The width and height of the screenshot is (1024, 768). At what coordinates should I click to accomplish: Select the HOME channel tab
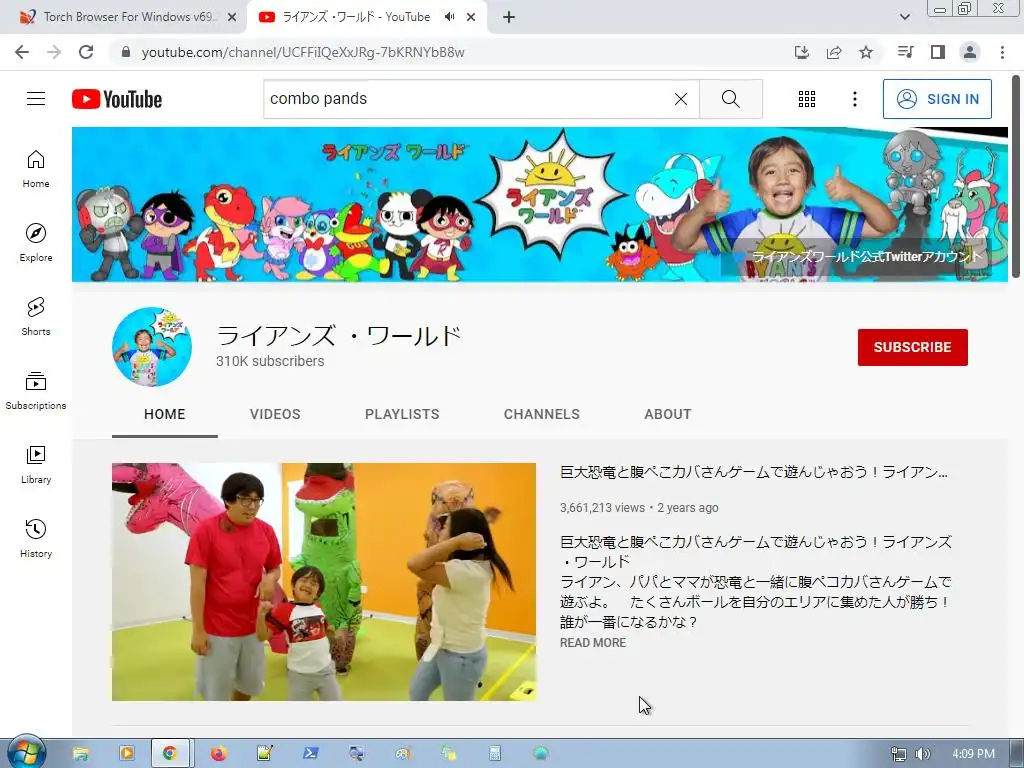pyautogui.click(x=165, y=414)
